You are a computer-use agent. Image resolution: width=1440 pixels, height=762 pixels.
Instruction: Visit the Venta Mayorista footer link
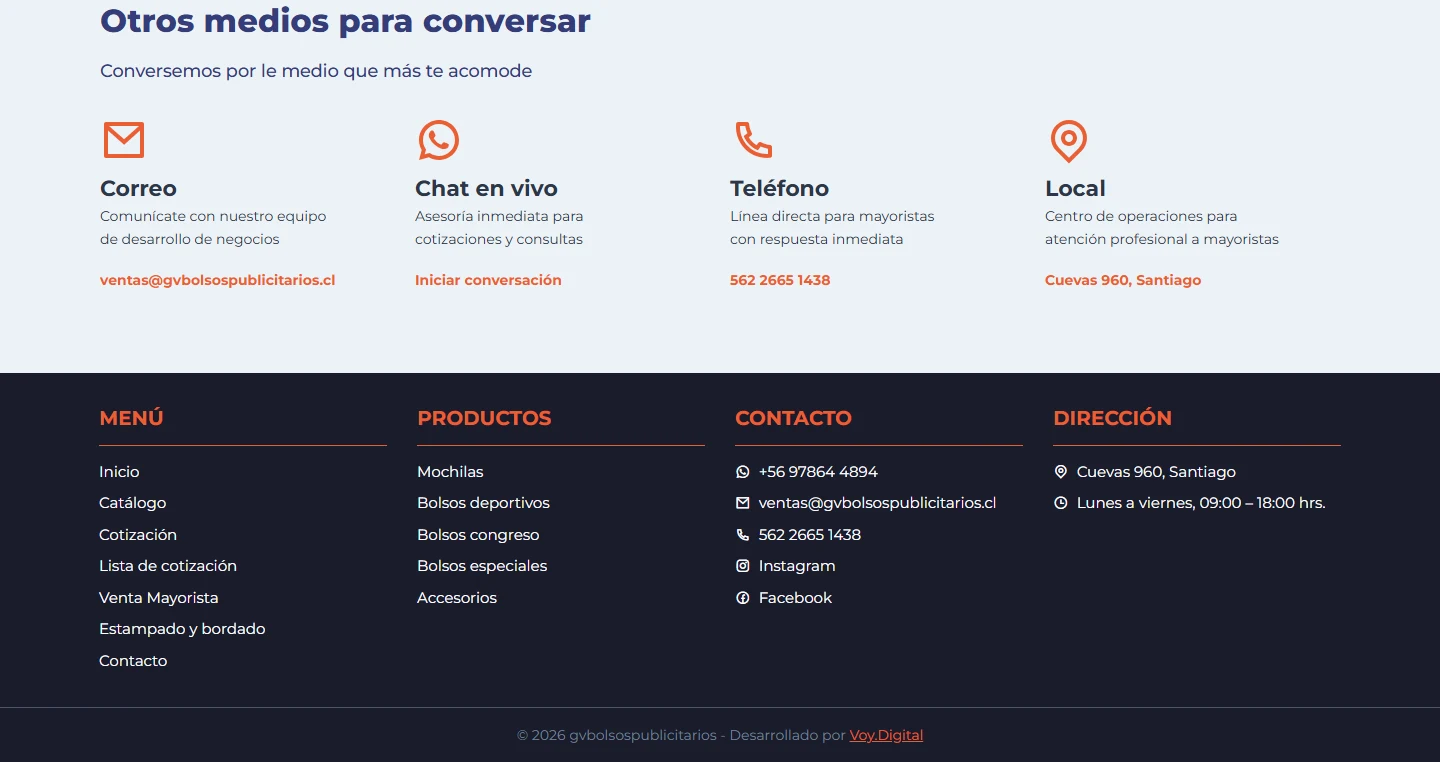point(158,598)
